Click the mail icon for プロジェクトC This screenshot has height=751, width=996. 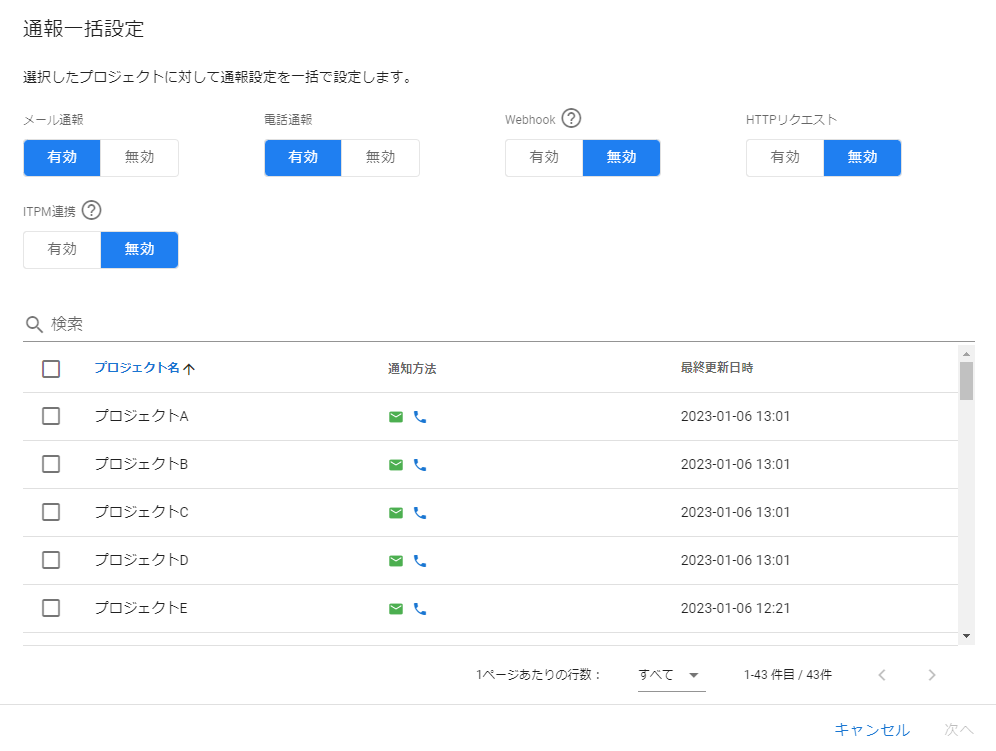(396, 512)
